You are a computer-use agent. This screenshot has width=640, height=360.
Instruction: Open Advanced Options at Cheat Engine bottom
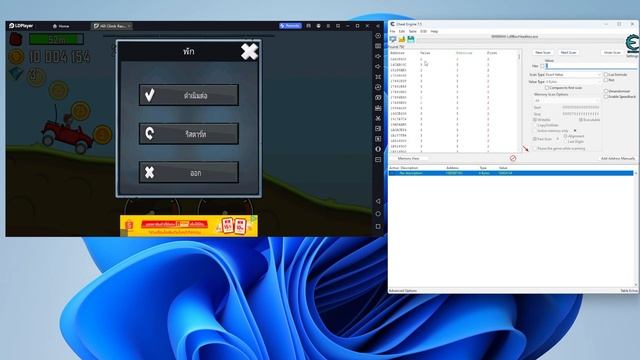[403, 291]
